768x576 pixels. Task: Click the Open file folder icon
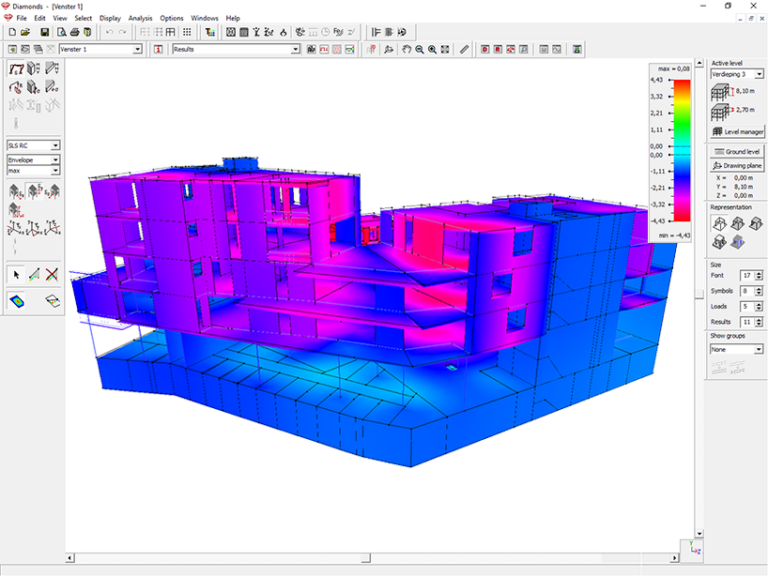(26, 32)
